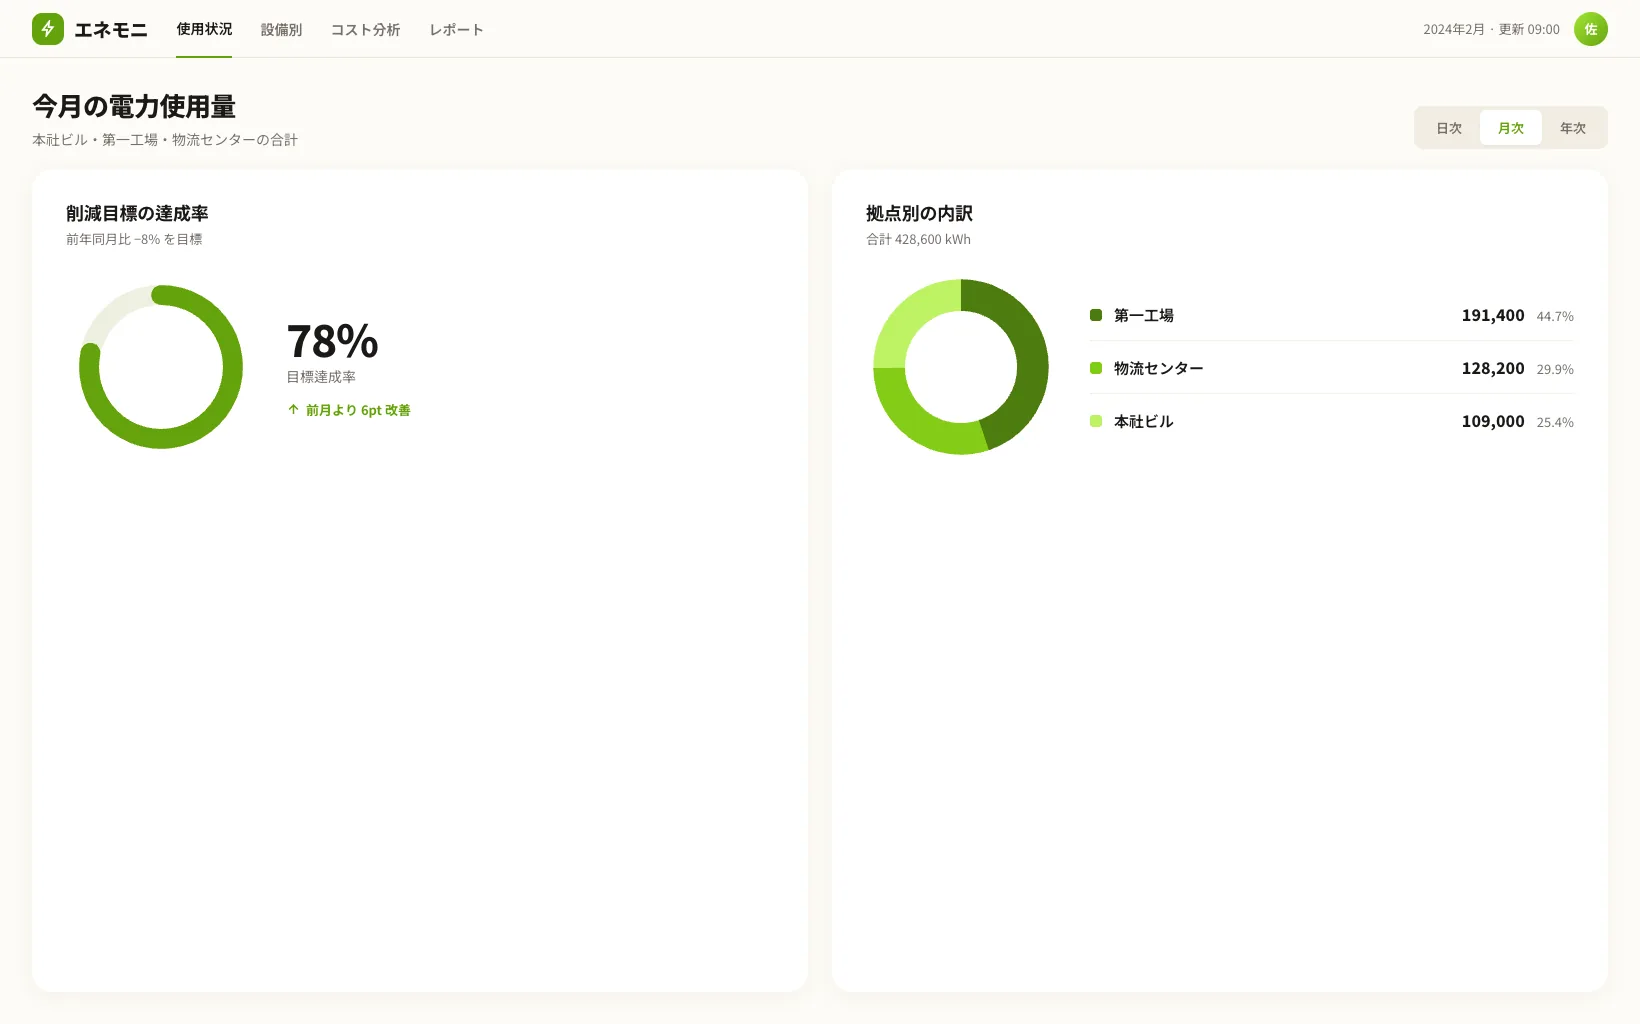Click the 前年同月比 −8% を目標 subtitle

[x=134, y=239]
